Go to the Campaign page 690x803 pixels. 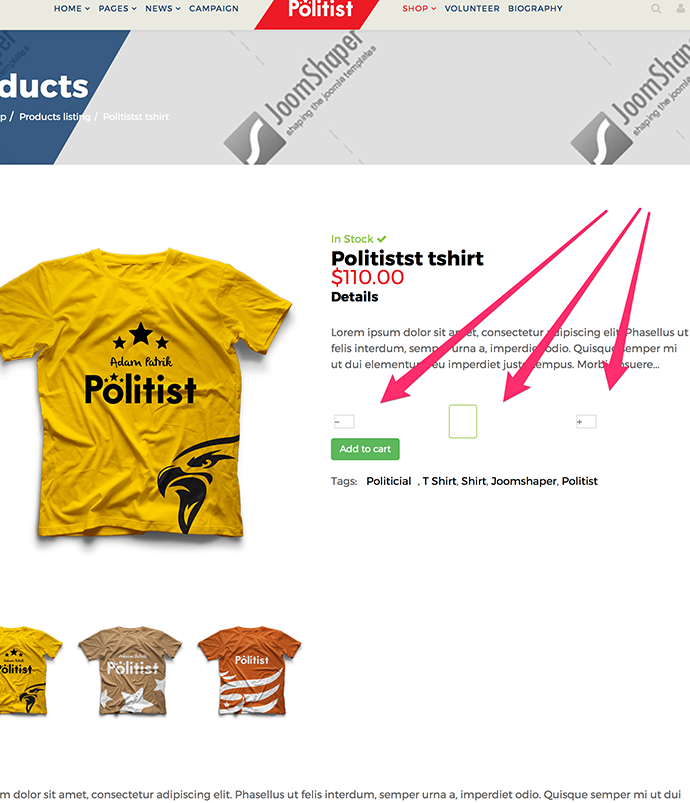[214, 9]
